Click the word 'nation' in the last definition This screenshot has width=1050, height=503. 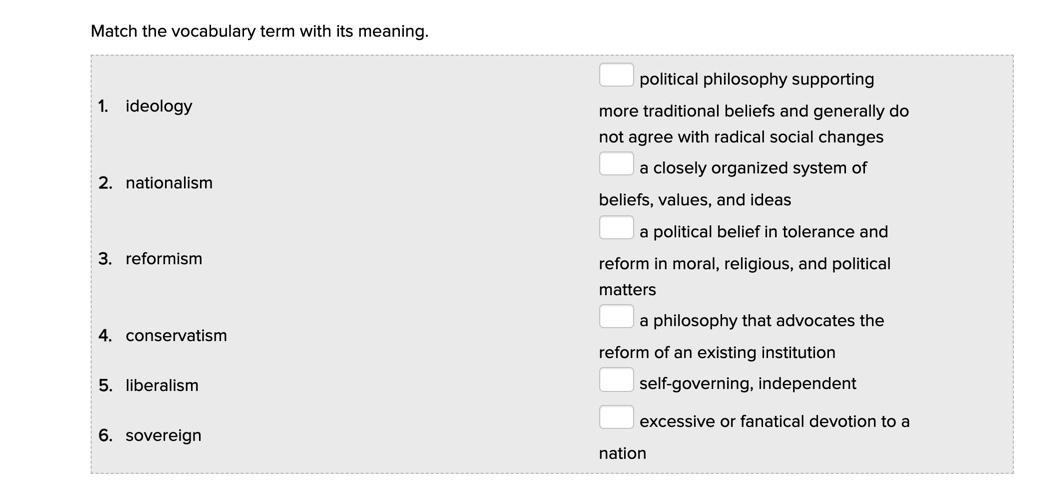622,454
